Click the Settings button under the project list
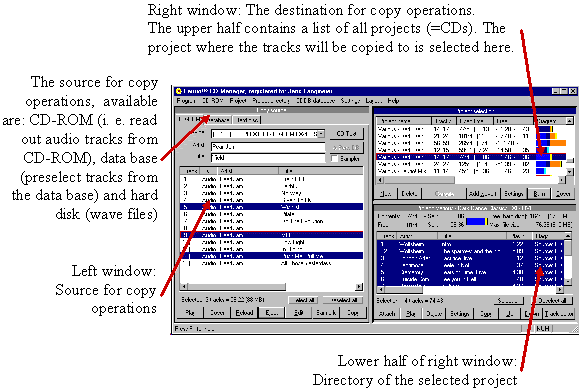The width and height of the screenshot is (583, 390). tap(514, 194)
